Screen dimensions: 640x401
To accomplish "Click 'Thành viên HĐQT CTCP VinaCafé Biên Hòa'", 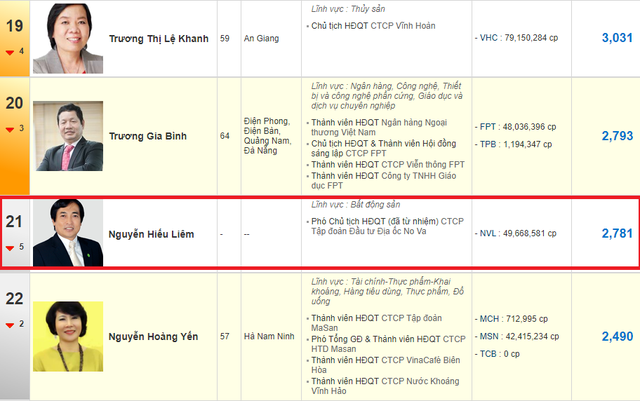I will pos(386,365).
